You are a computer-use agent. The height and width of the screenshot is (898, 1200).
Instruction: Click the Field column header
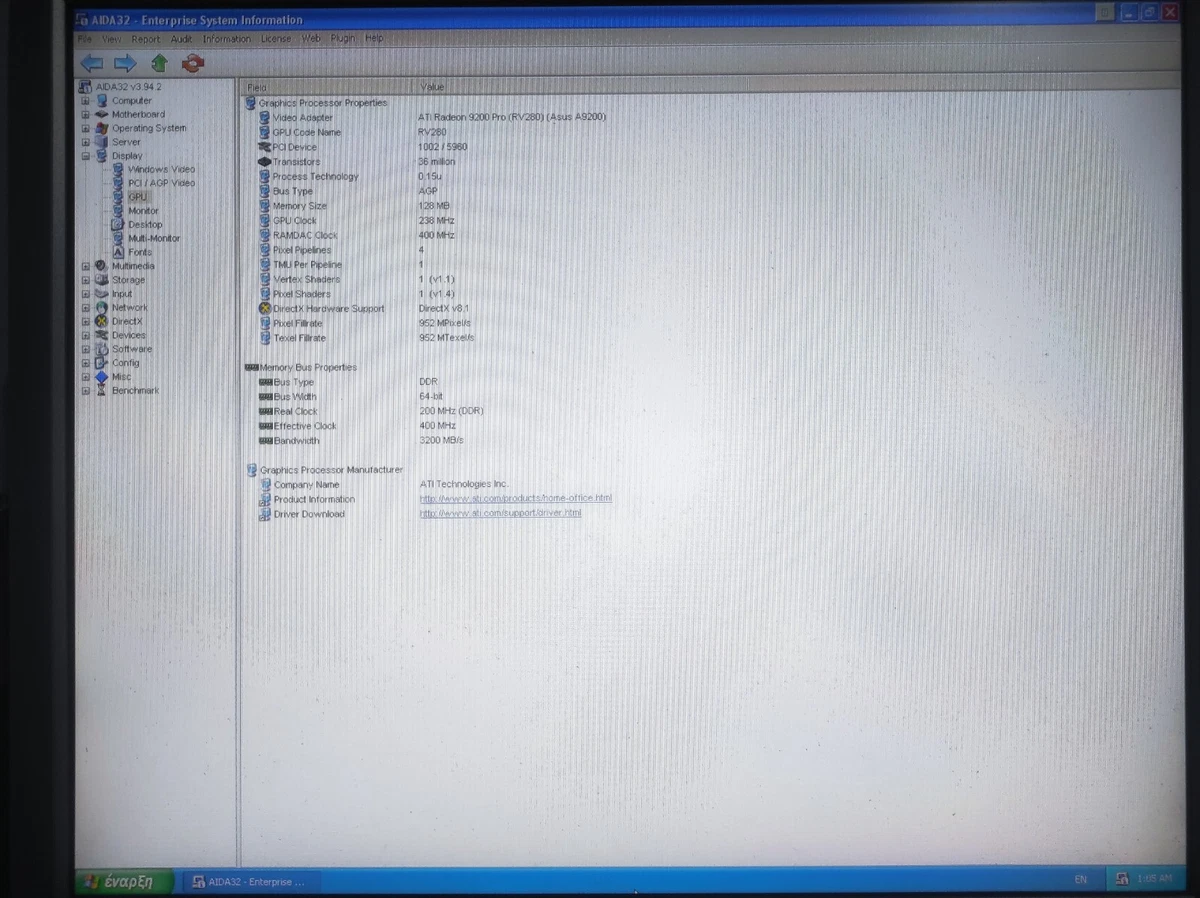pyautogui.click(x=328, y=87)
